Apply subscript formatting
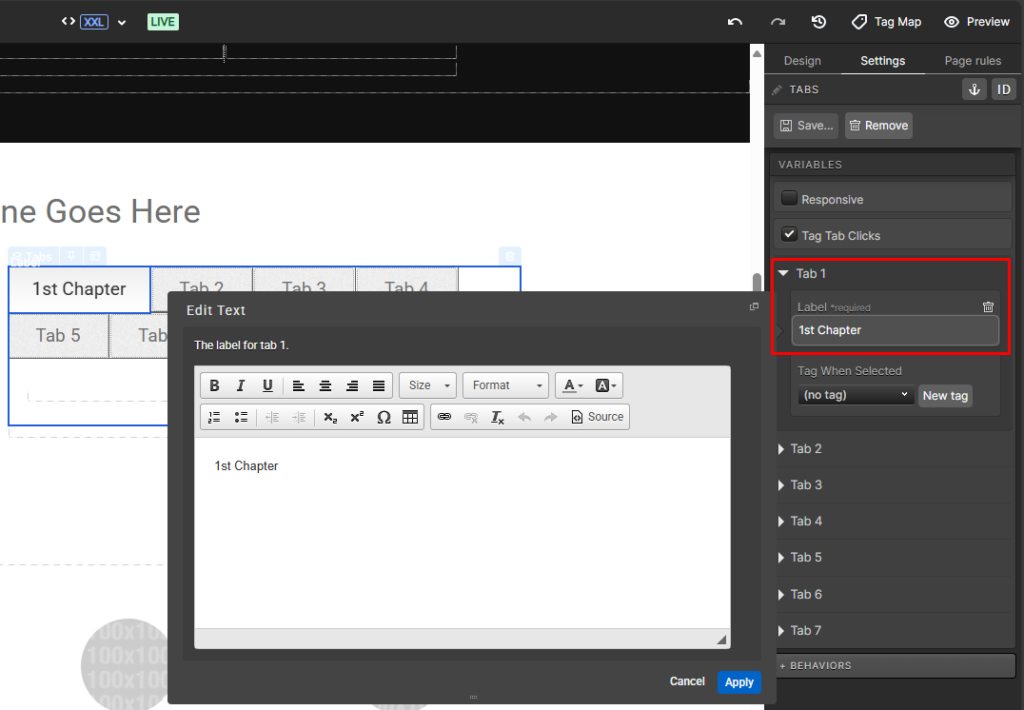1024x710 pixels. 330,417
